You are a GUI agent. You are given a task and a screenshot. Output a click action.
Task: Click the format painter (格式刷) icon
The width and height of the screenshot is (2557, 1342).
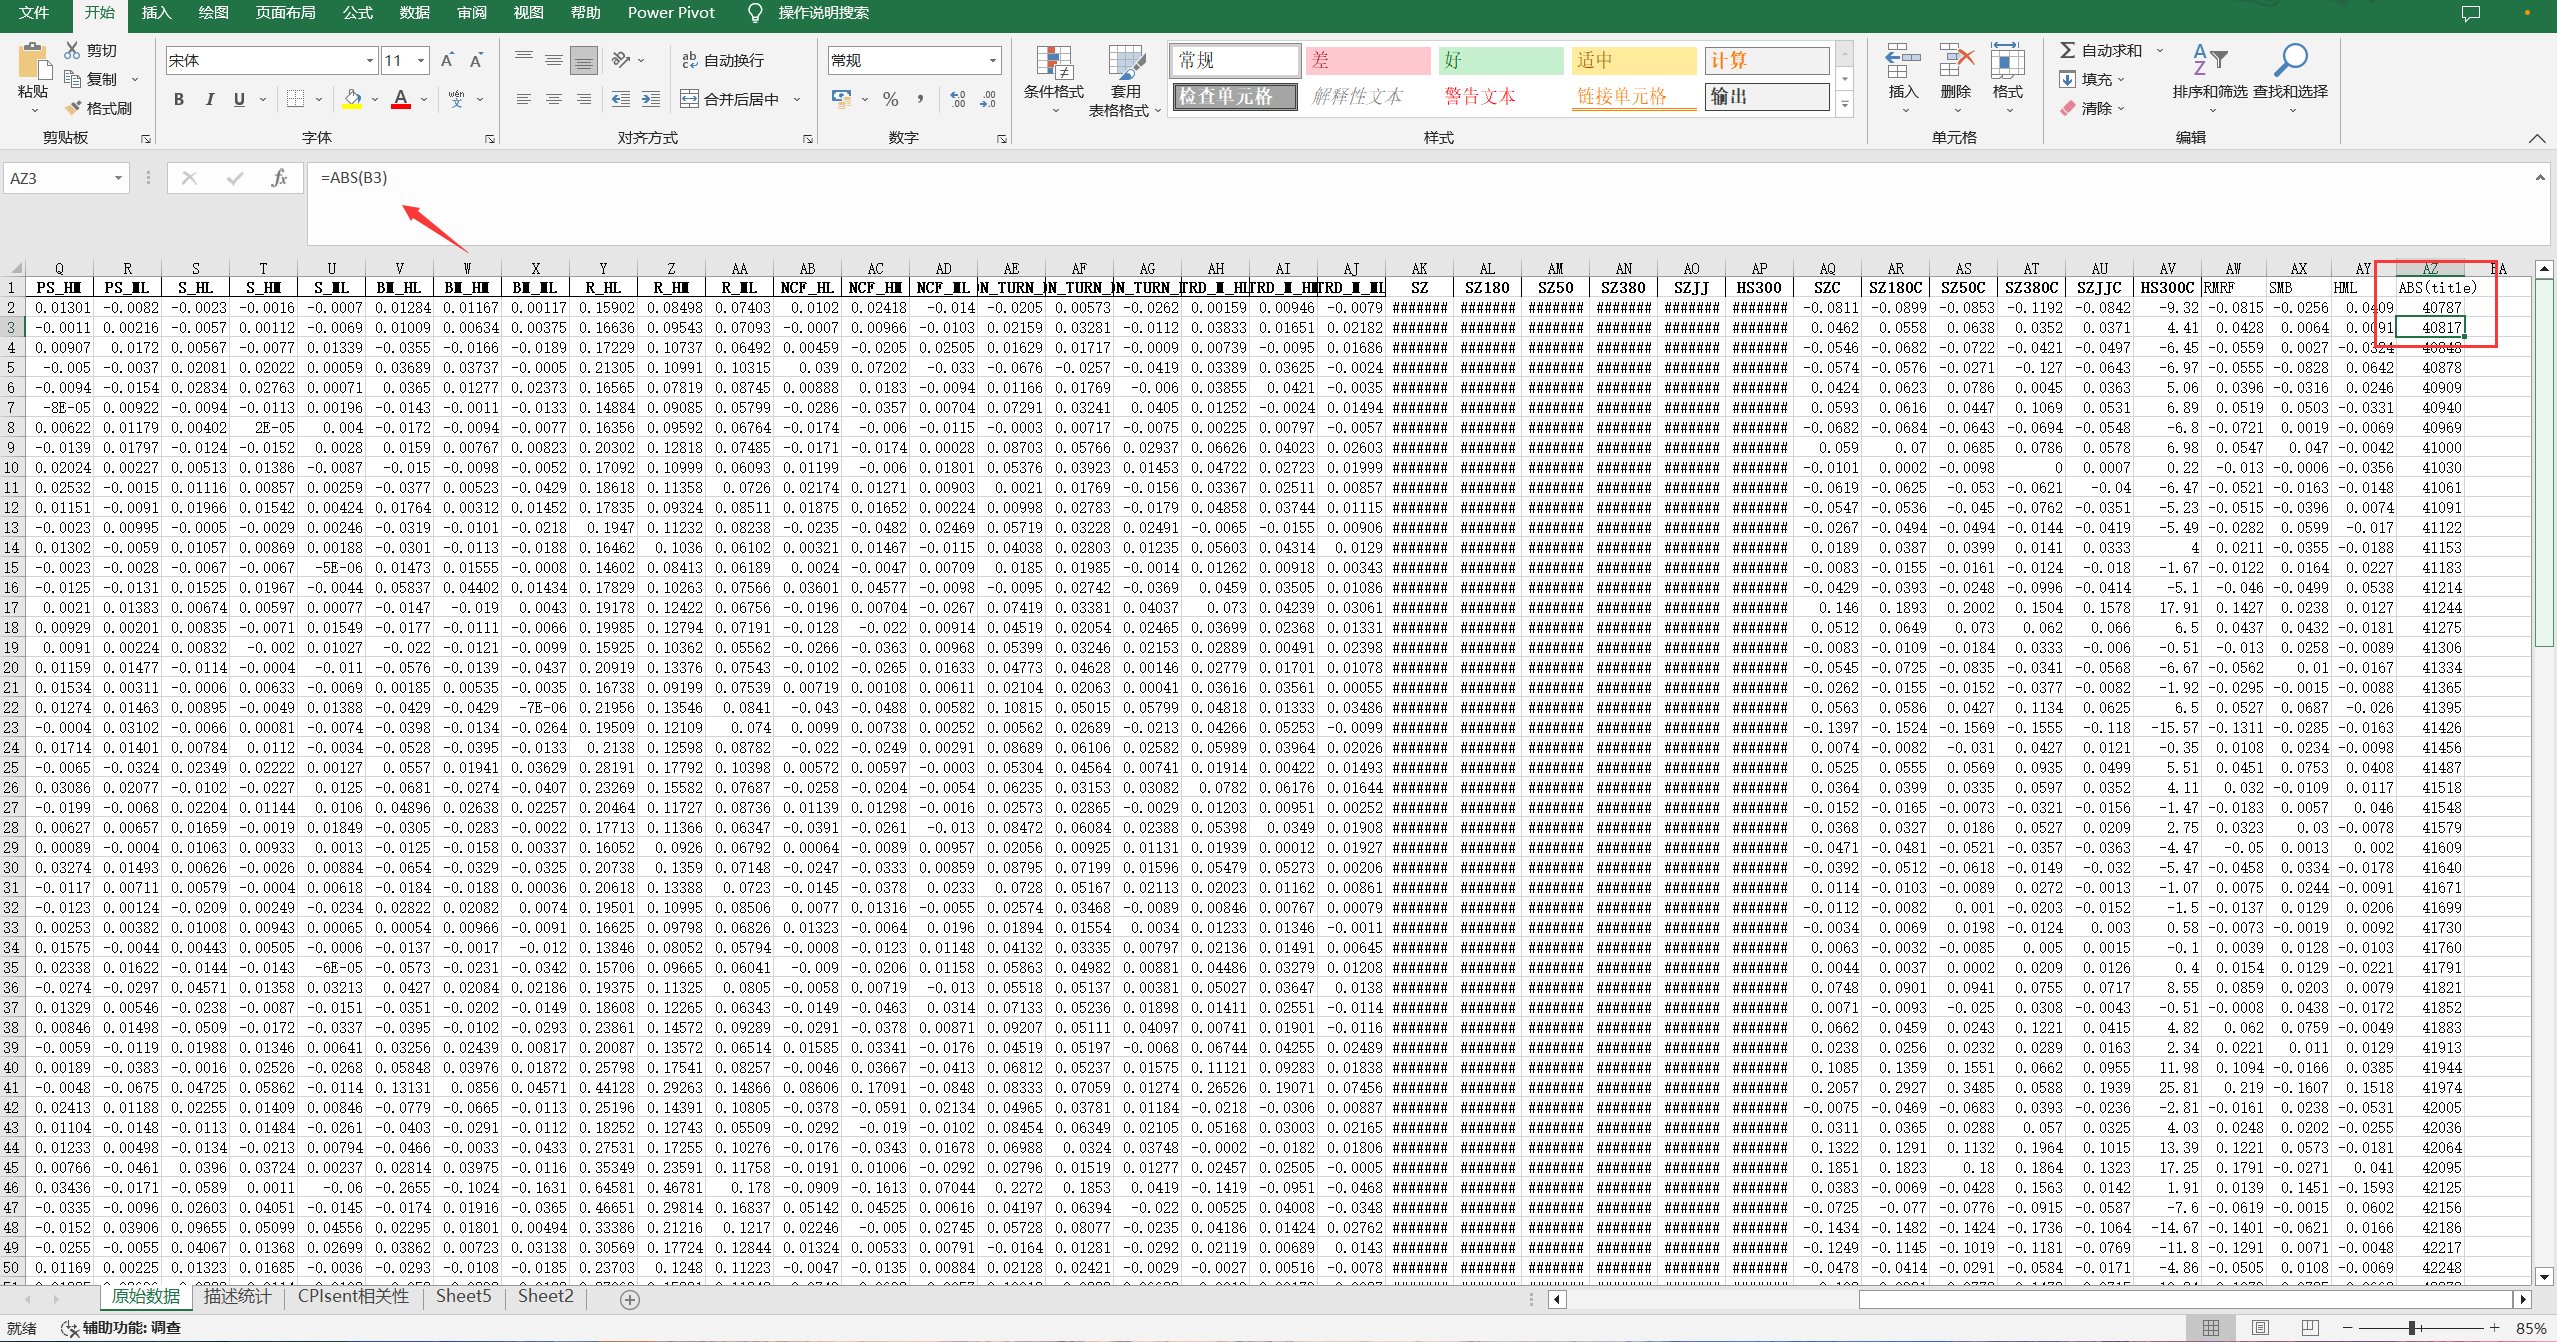[73, 108]
